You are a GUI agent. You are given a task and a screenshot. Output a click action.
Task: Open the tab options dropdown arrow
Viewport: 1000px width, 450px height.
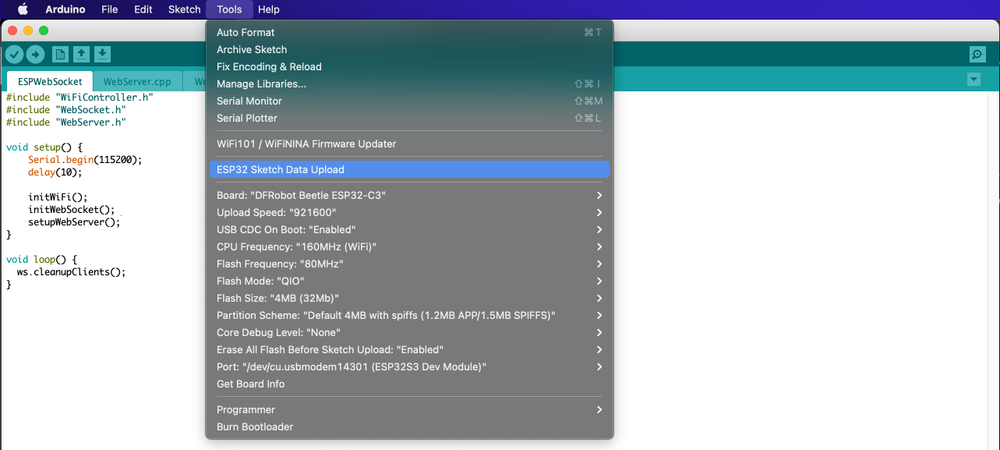point(974,79)
